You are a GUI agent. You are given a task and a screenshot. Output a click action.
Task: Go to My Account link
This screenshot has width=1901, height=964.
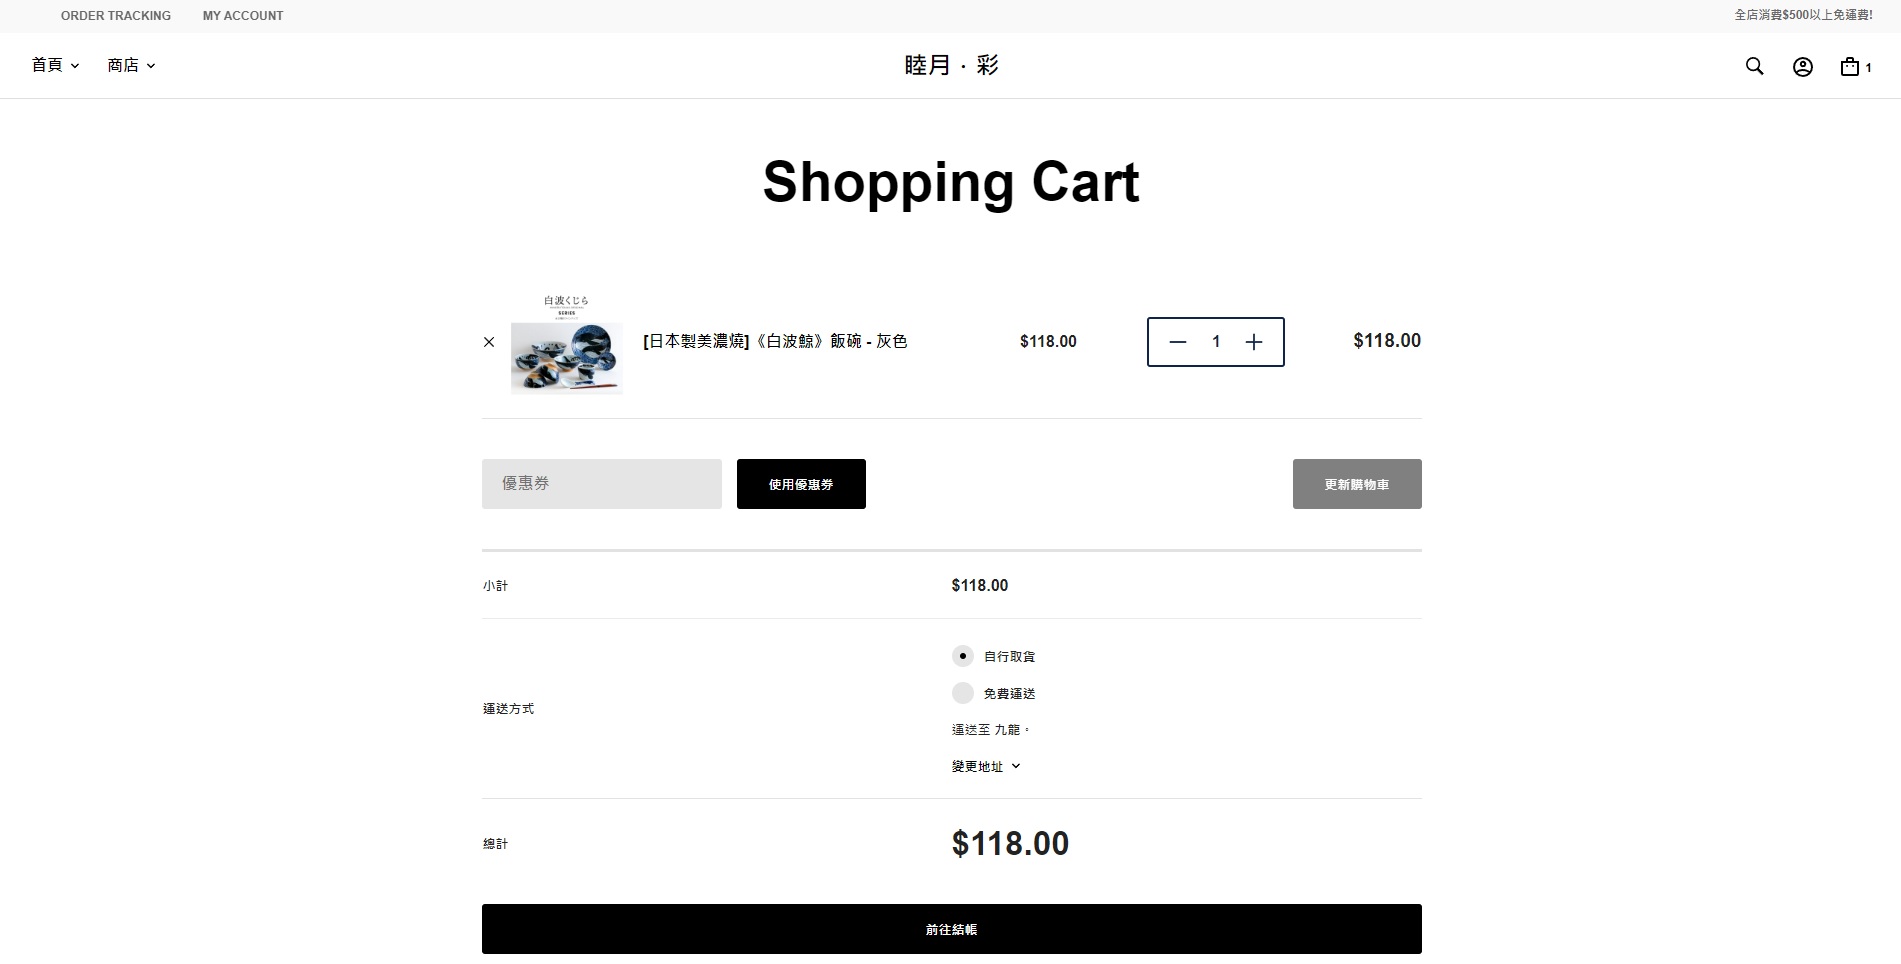243,16
